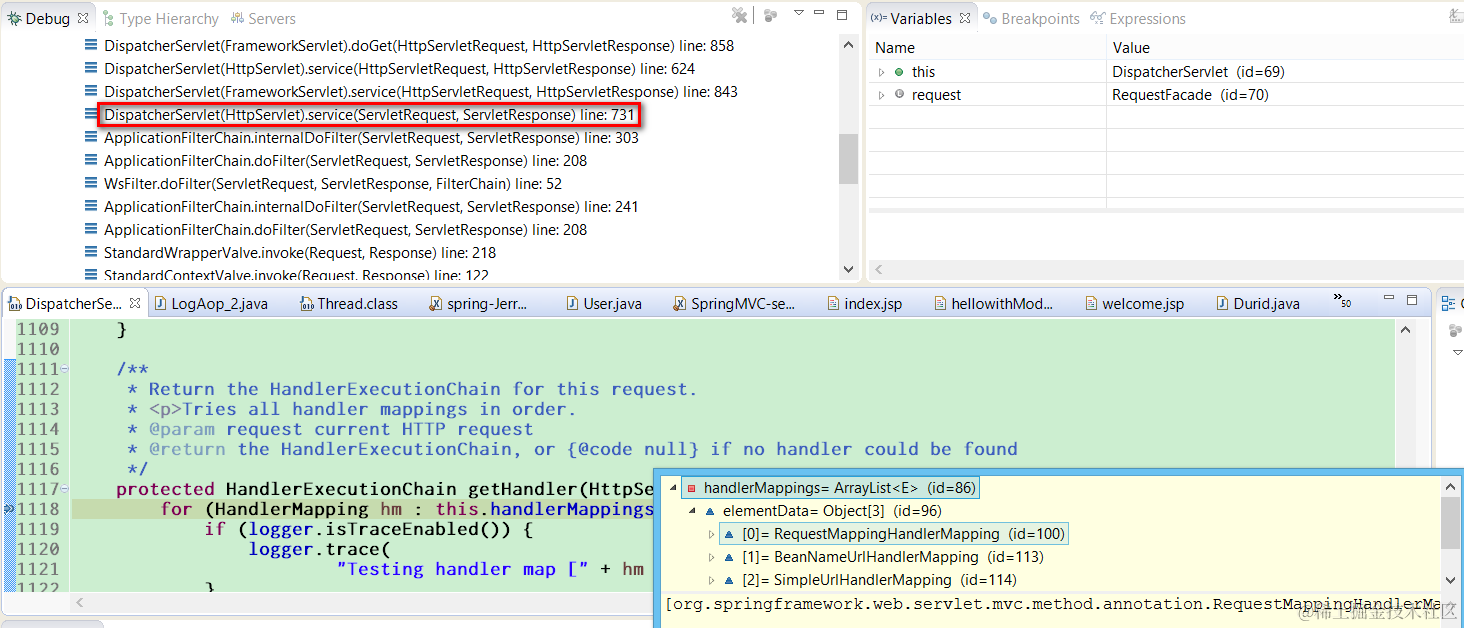This screenshot has width=1464, height=628.
Task: Switch to the Servers tab
Action: coord(264,18)
